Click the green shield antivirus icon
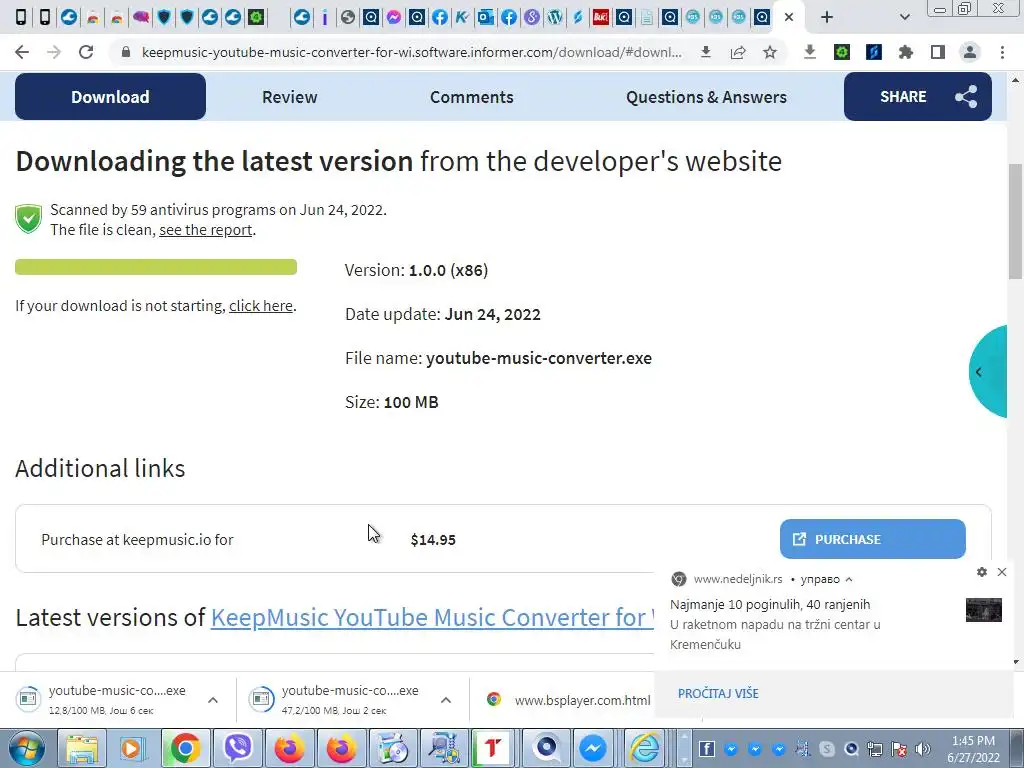Image resolution: width=1024 pixels, height=768 pixels. click(x=29, y=219)
